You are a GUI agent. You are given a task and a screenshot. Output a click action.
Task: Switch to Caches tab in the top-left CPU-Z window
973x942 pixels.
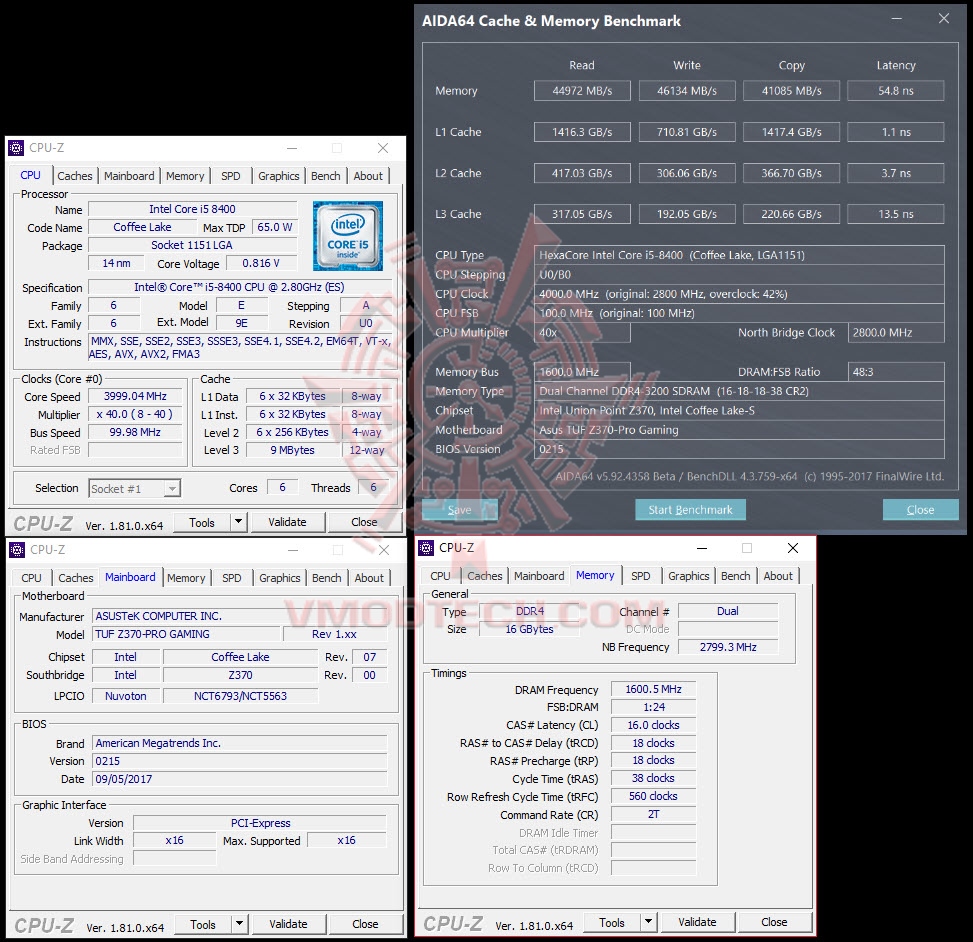coord(74,176)
